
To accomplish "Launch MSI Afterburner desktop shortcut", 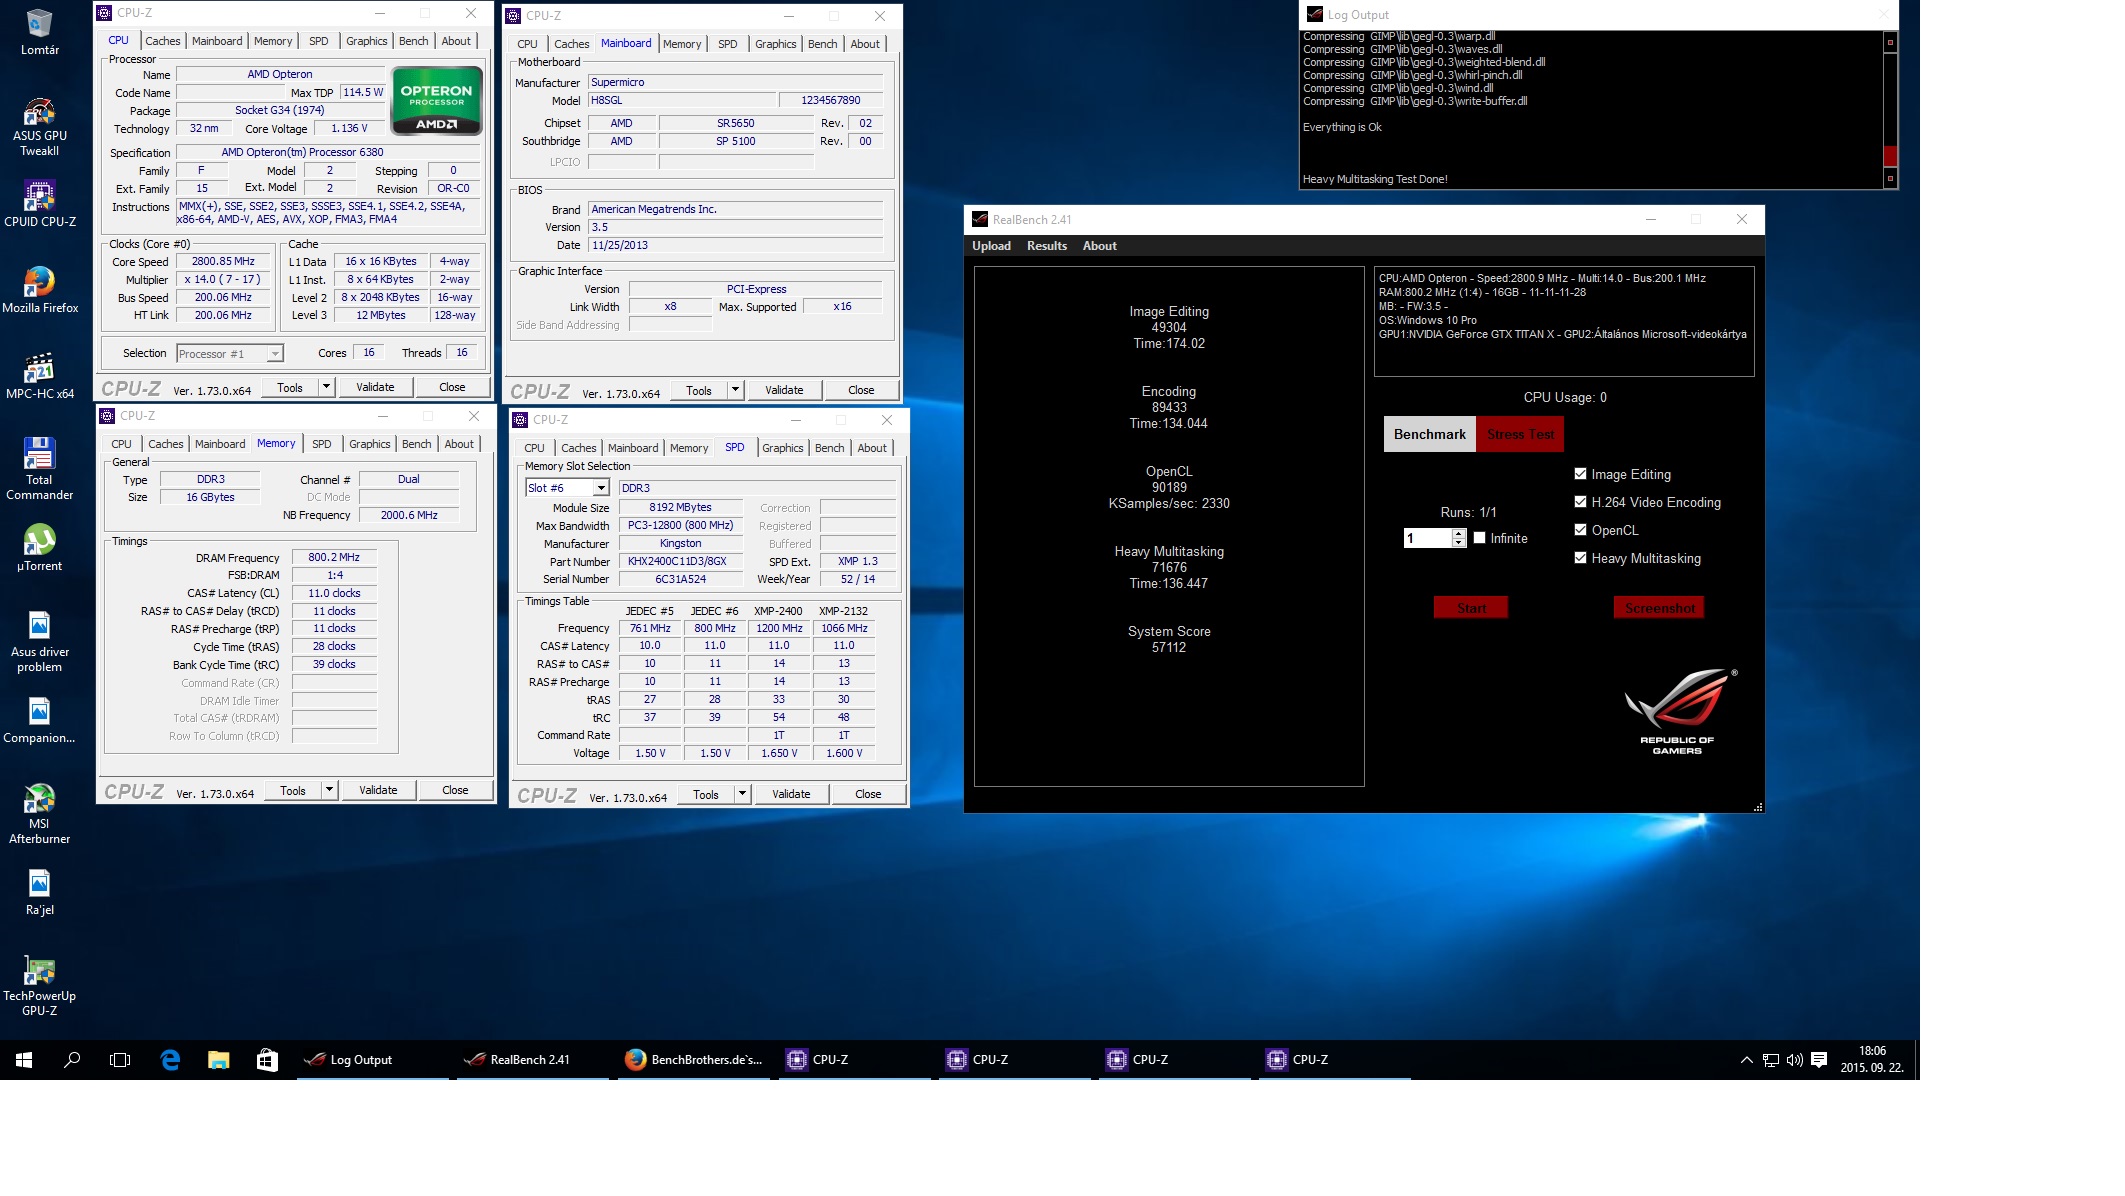I will click(39, 813).
